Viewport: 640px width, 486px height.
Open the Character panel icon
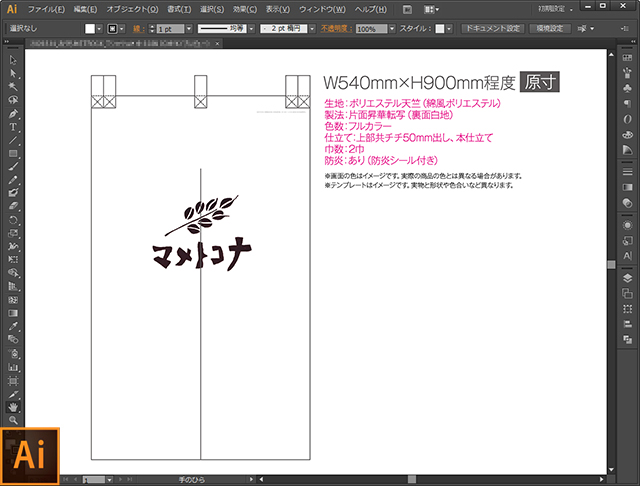627,256
